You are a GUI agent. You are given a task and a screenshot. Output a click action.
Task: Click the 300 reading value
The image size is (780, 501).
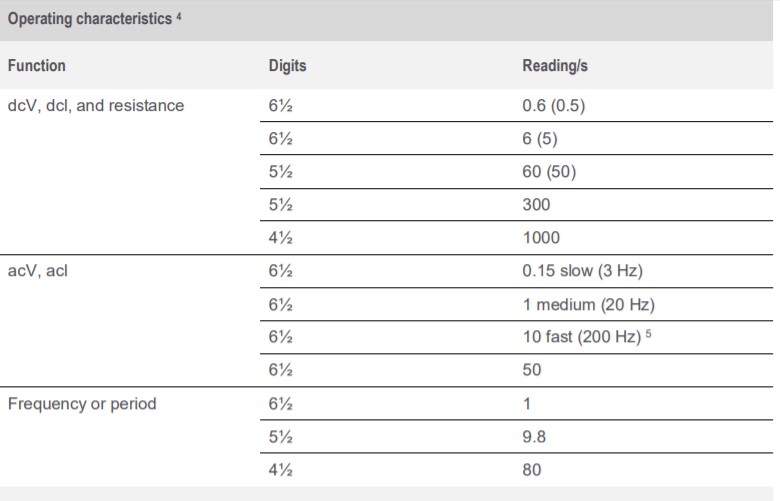click(536, 204)
